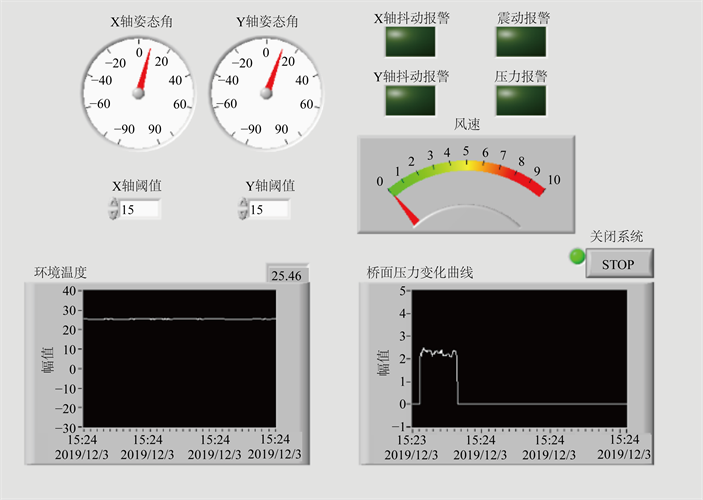Click the 风速 wind speed meter
The height and width of the screenshot is (500, 703).
466,184
